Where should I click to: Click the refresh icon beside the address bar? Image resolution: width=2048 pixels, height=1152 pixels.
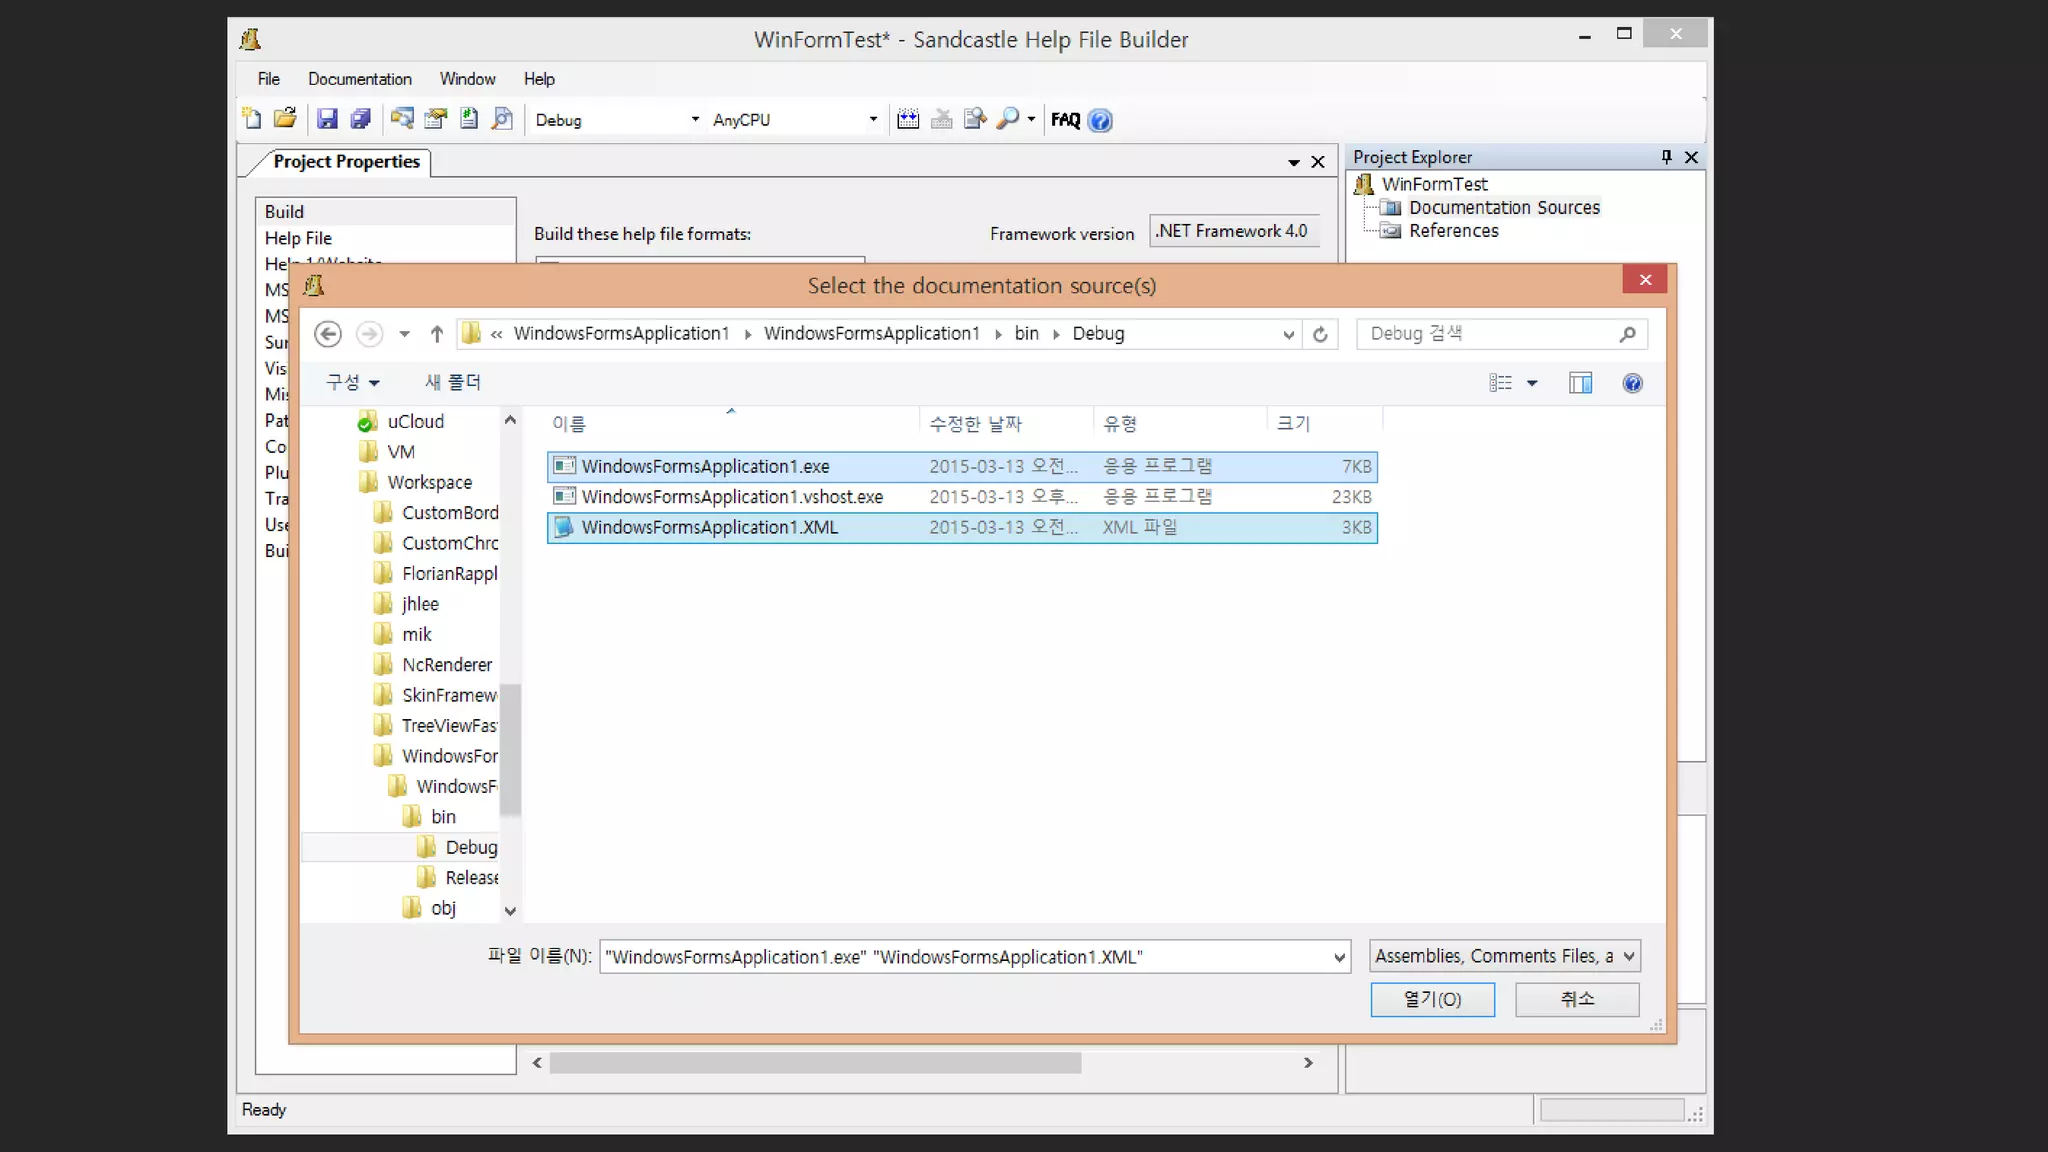coord(1320,334)
